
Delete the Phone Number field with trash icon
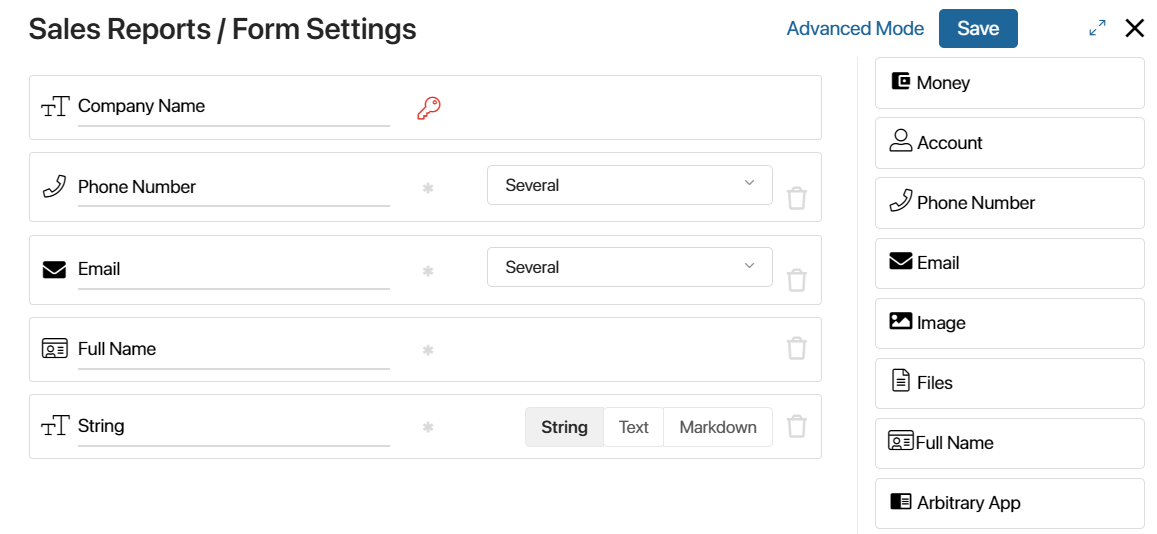796,198
